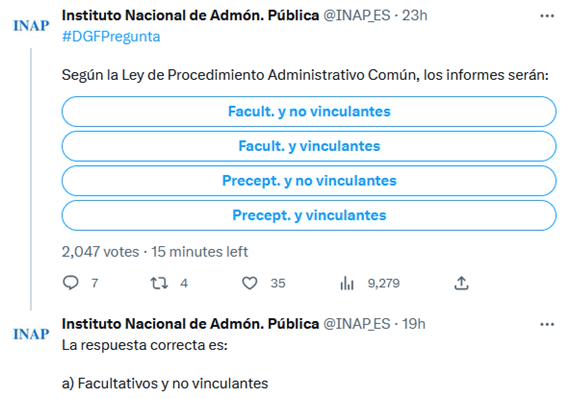Open the #DGFPregunta hashtag link
The height and width of the screenshot is (399, 571).
pos(111,37)
